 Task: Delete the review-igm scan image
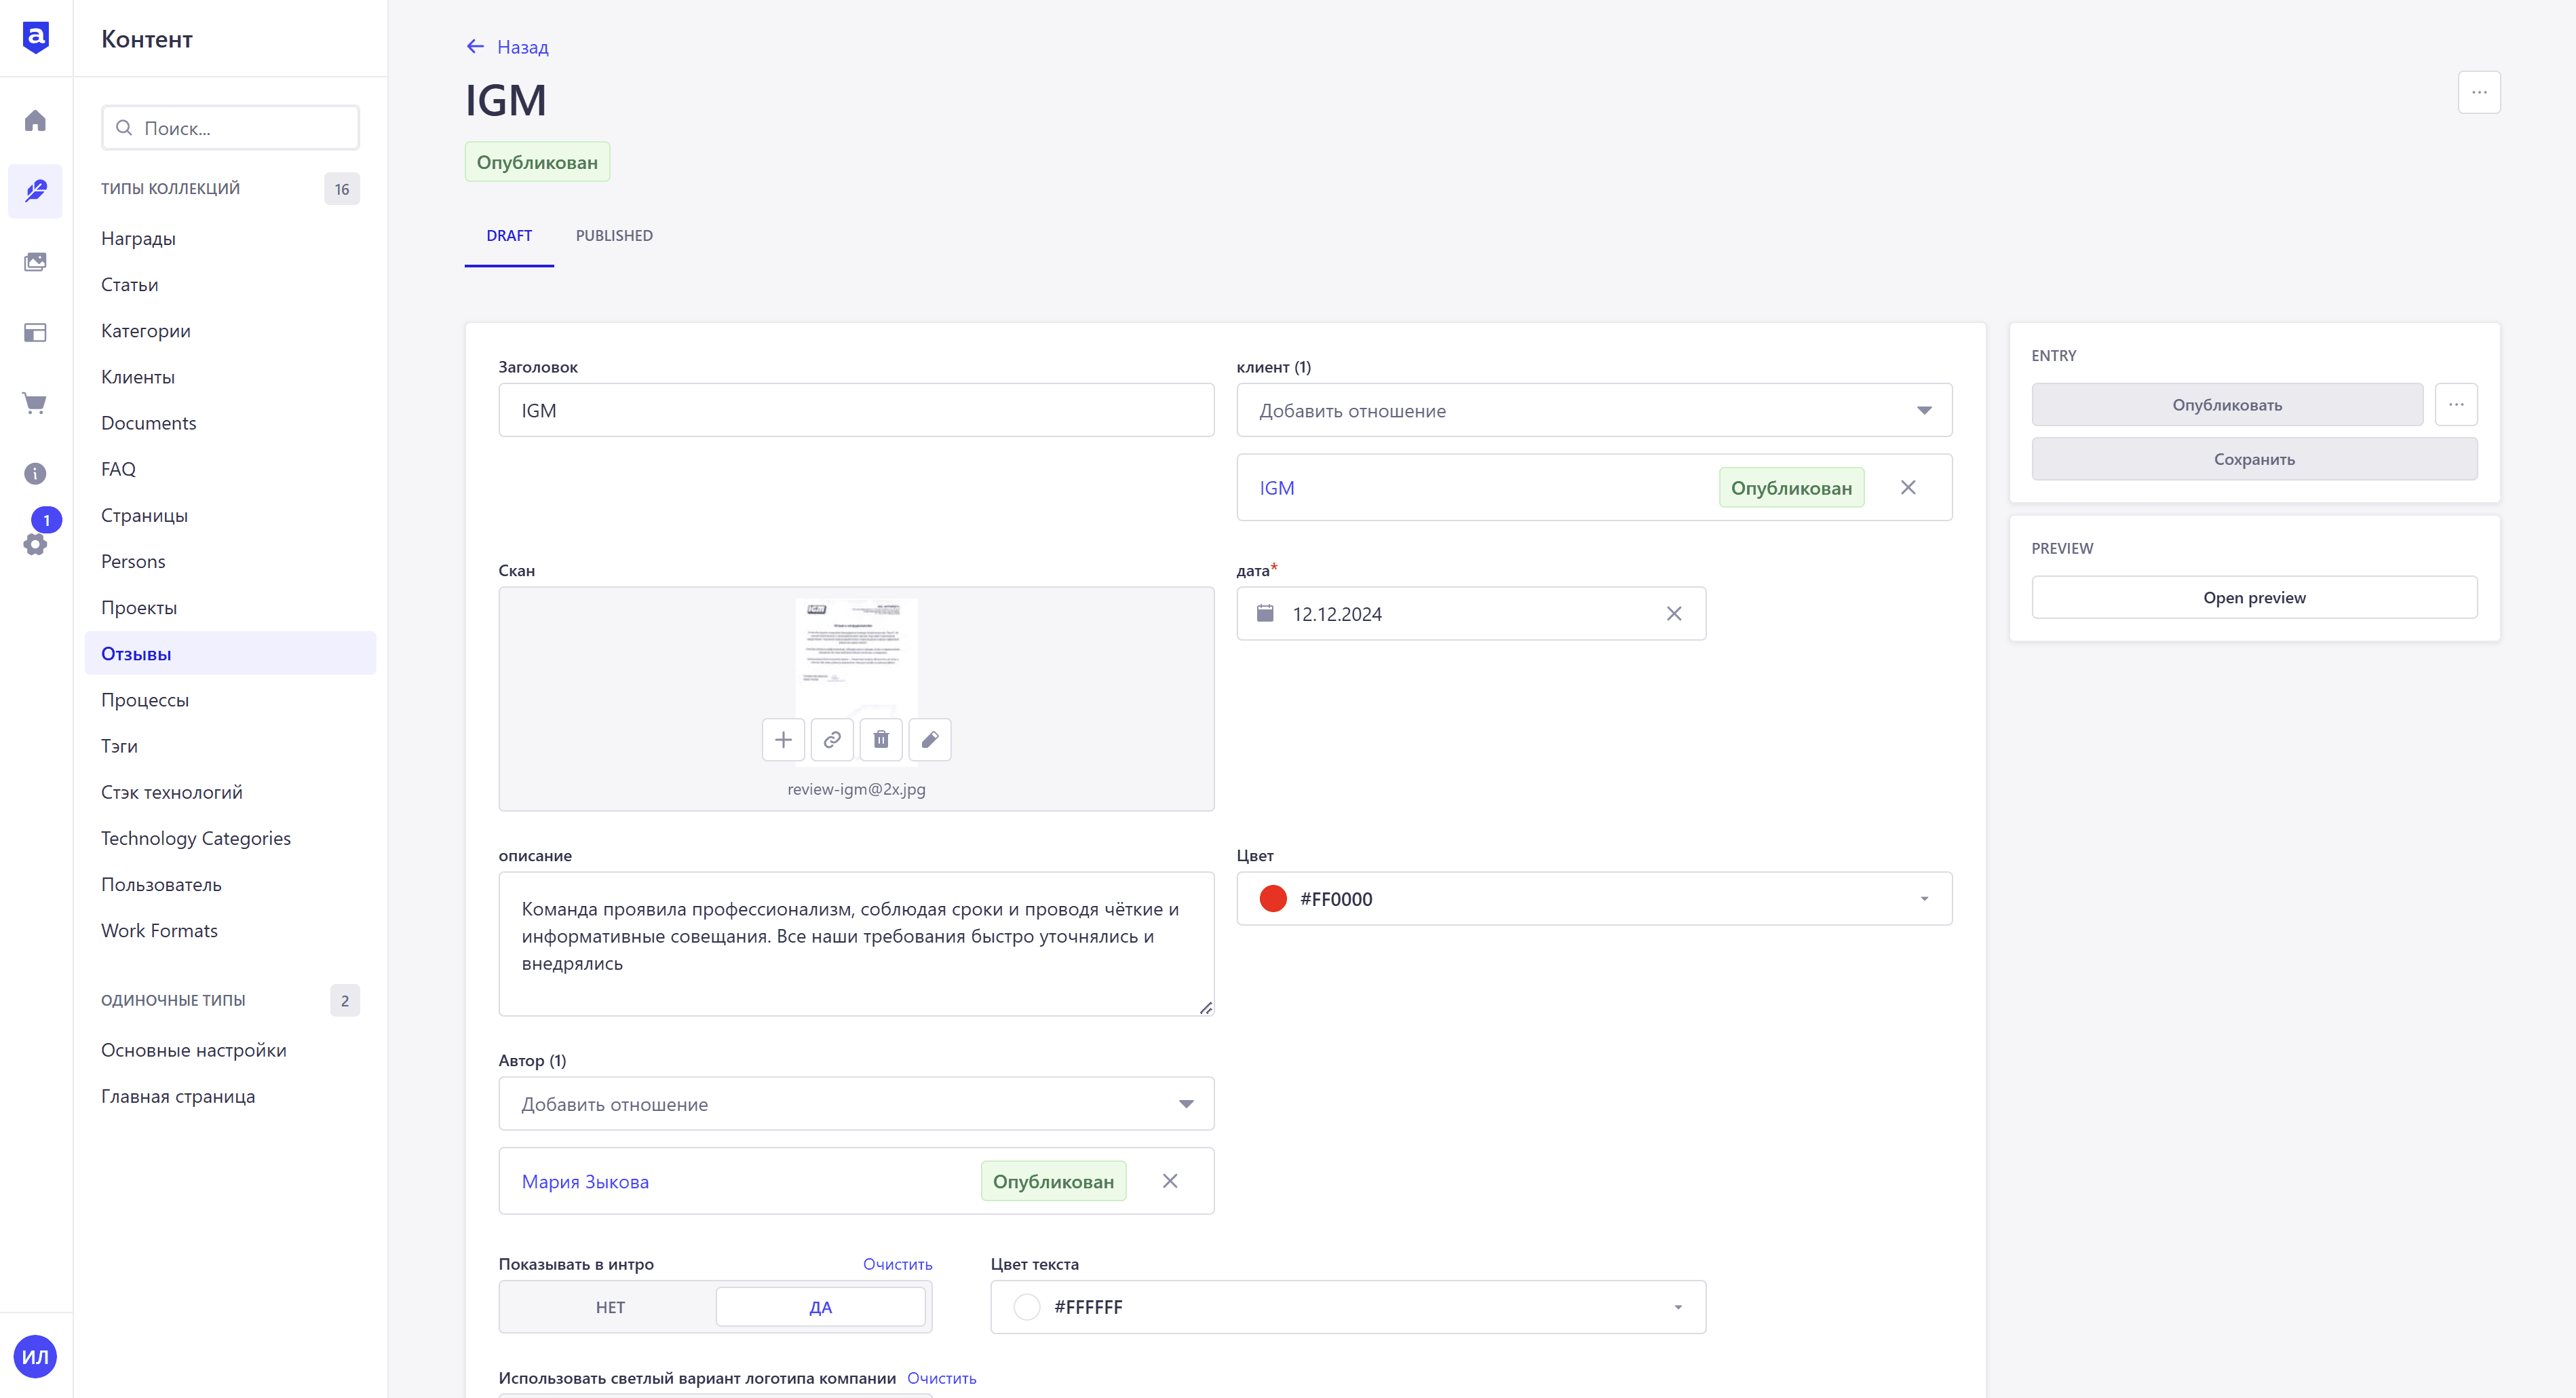coord(881,740)
